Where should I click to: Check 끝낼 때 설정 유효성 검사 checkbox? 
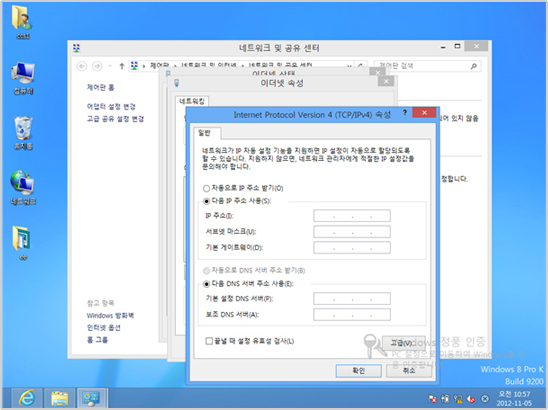click(x=209, y=341)
